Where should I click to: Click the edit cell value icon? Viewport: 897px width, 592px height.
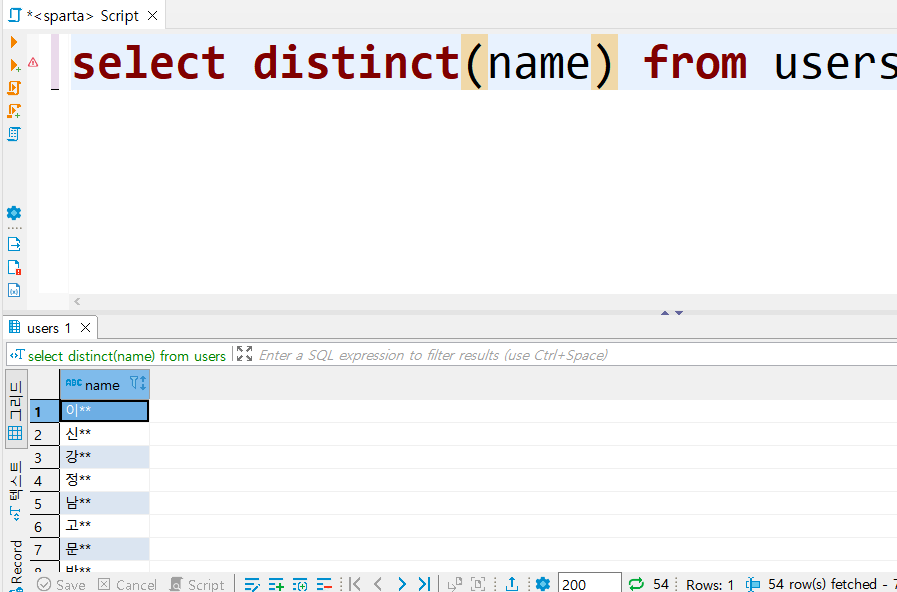coord(252,584)
